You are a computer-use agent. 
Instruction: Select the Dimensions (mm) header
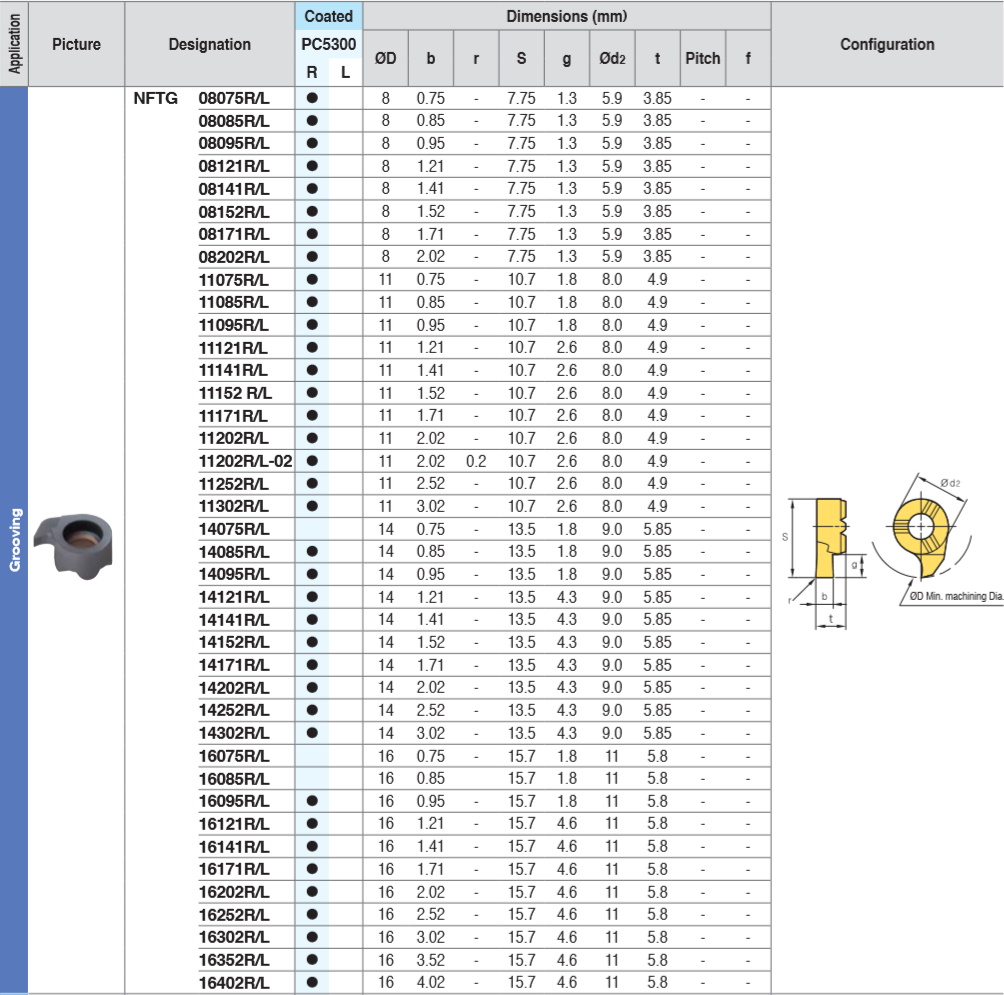pos(566,16)
